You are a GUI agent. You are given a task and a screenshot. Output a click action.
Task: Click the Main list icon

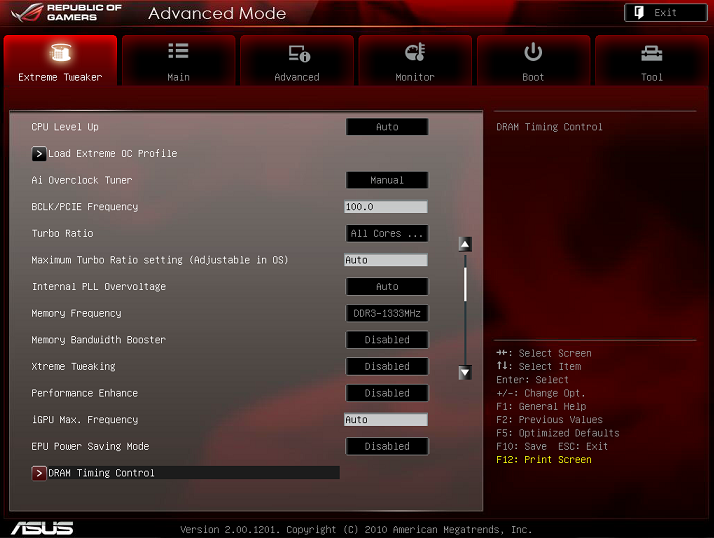coord(178,51)
